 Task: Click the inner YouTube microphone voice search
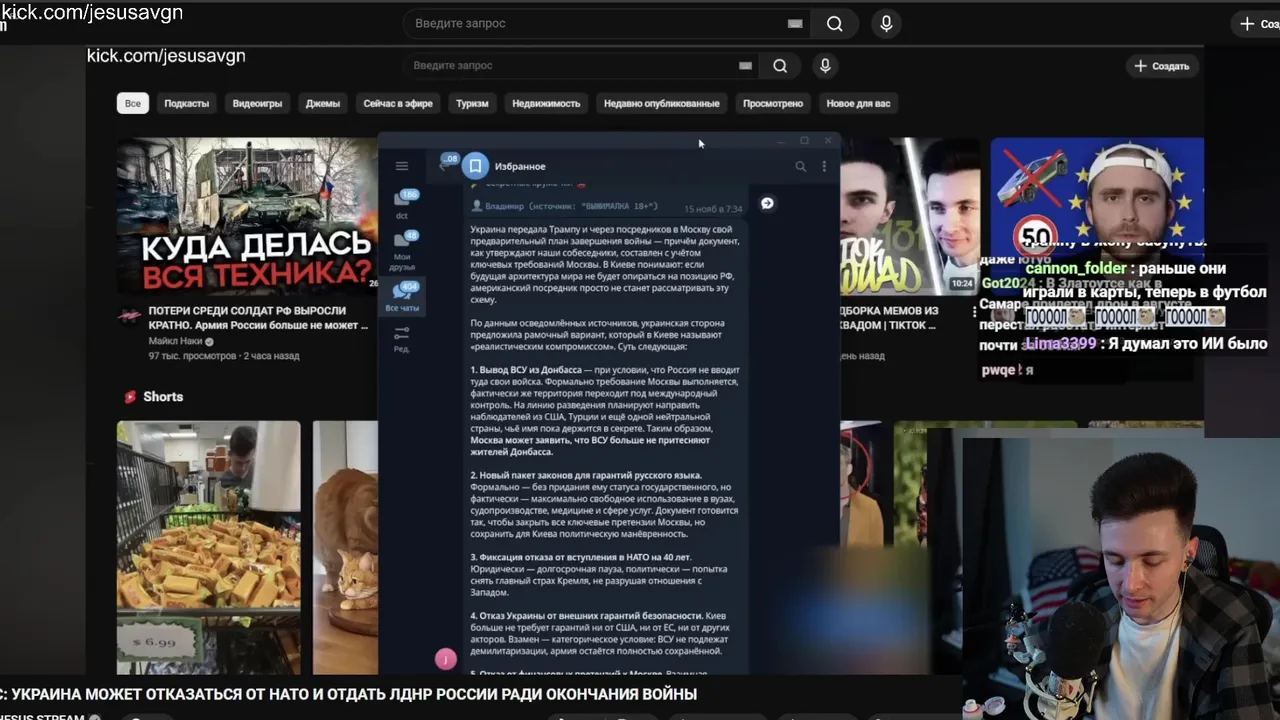click(x=825, y=66)
